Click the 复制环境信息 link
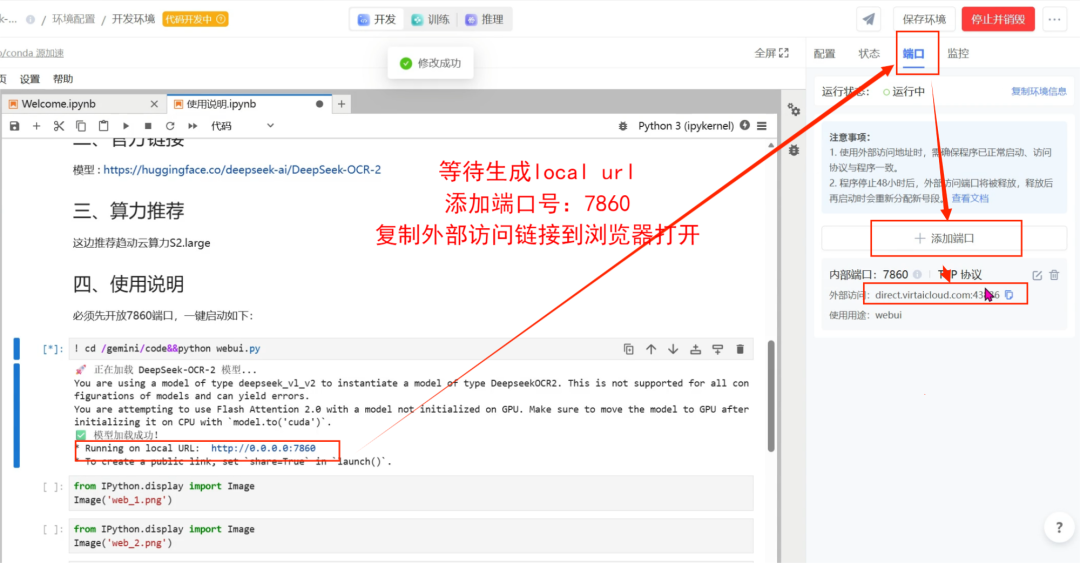Viewport: 1080px width, 563px height. 1039,92
